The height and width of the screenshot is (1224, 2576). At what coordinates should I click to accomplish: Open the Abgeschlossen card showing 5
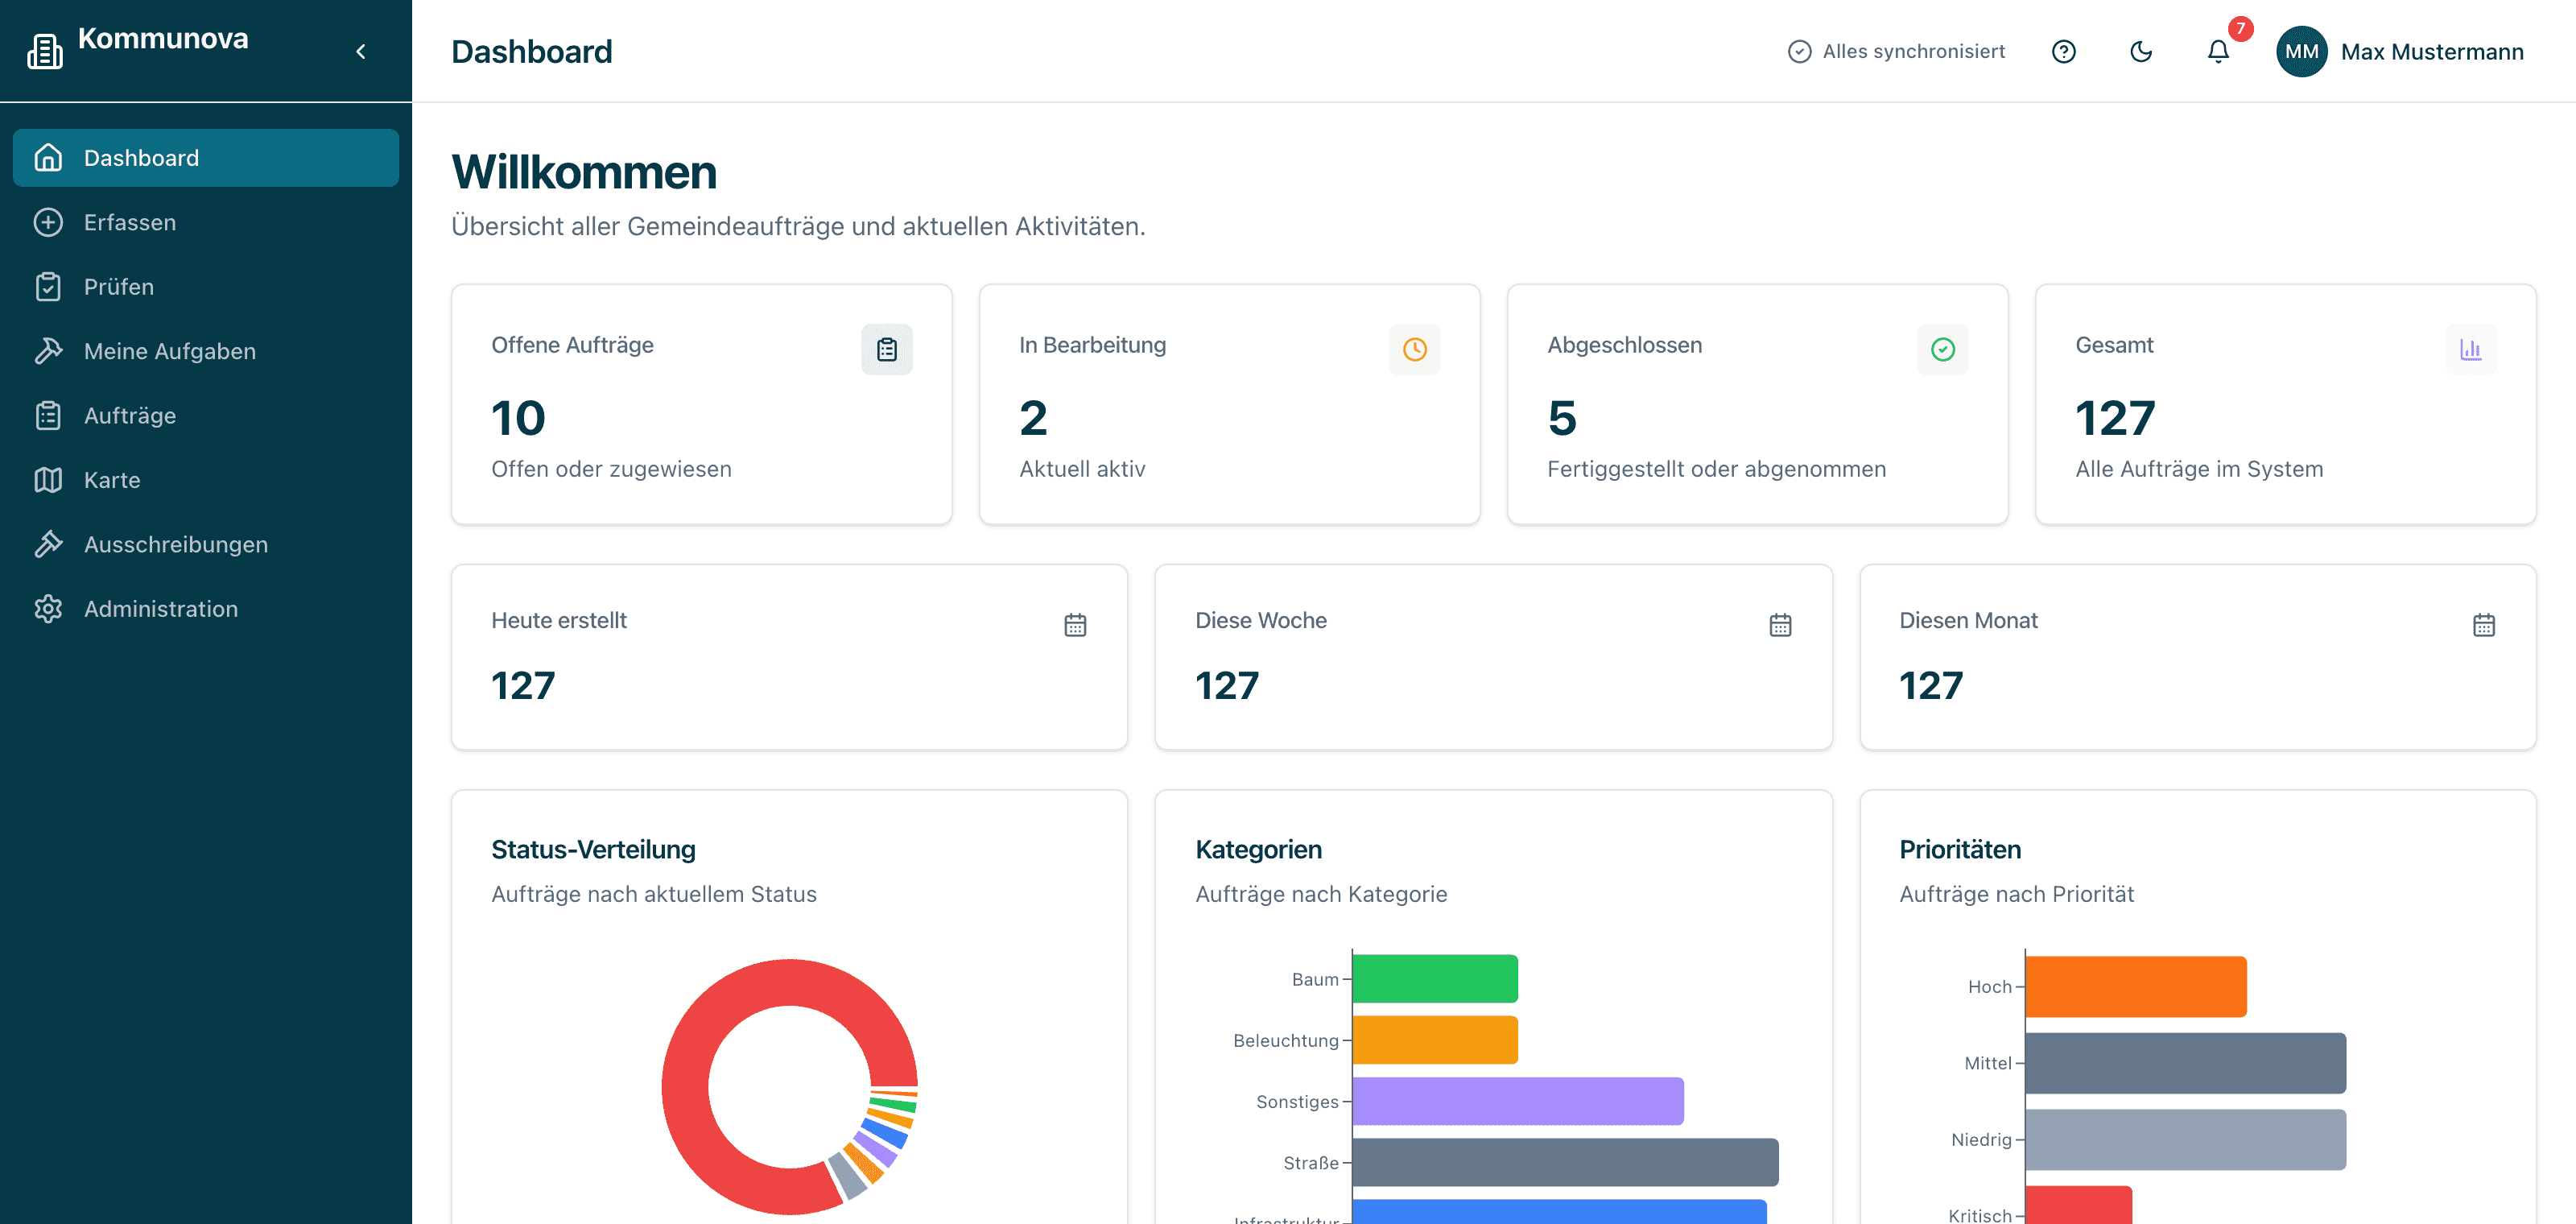[x=1757, y=404]
